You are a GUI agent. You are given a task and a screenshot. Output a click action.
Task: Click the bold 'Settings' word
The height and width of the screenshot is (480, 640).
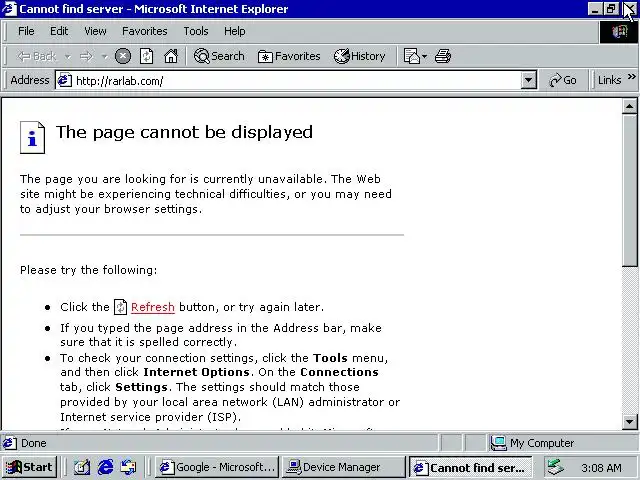[x=141, y=387]
